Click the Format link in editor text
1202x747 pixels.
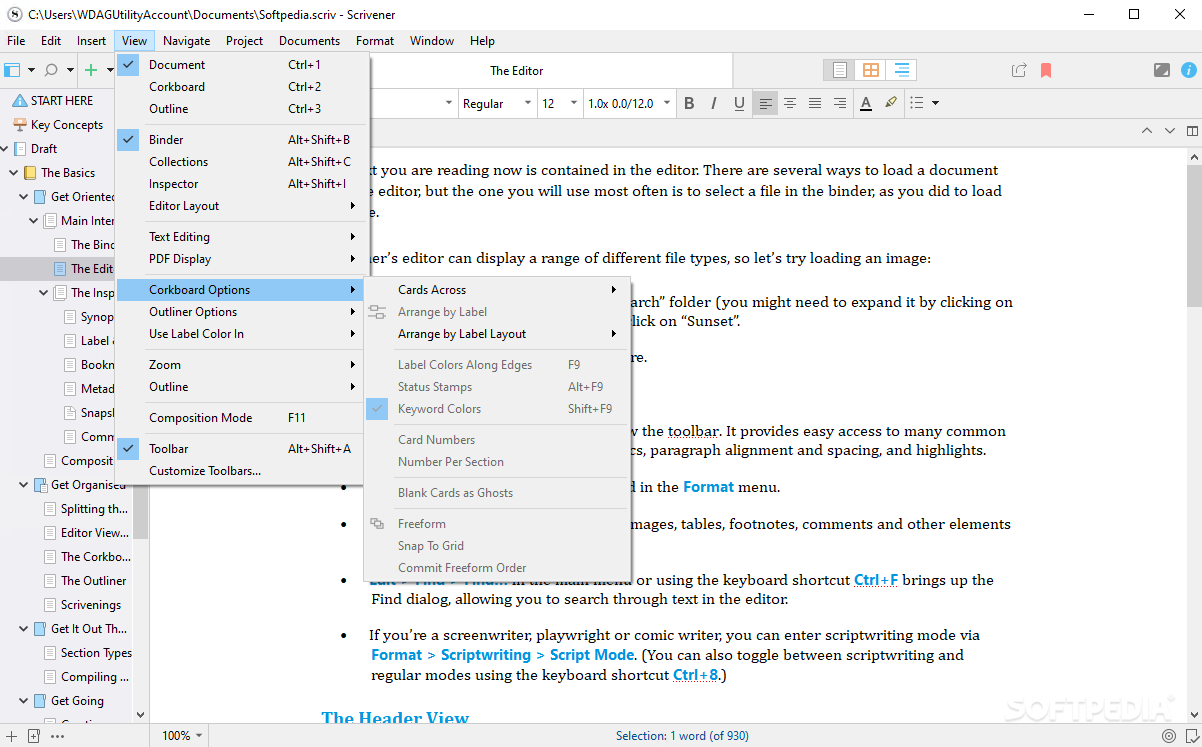click(709, 487)
